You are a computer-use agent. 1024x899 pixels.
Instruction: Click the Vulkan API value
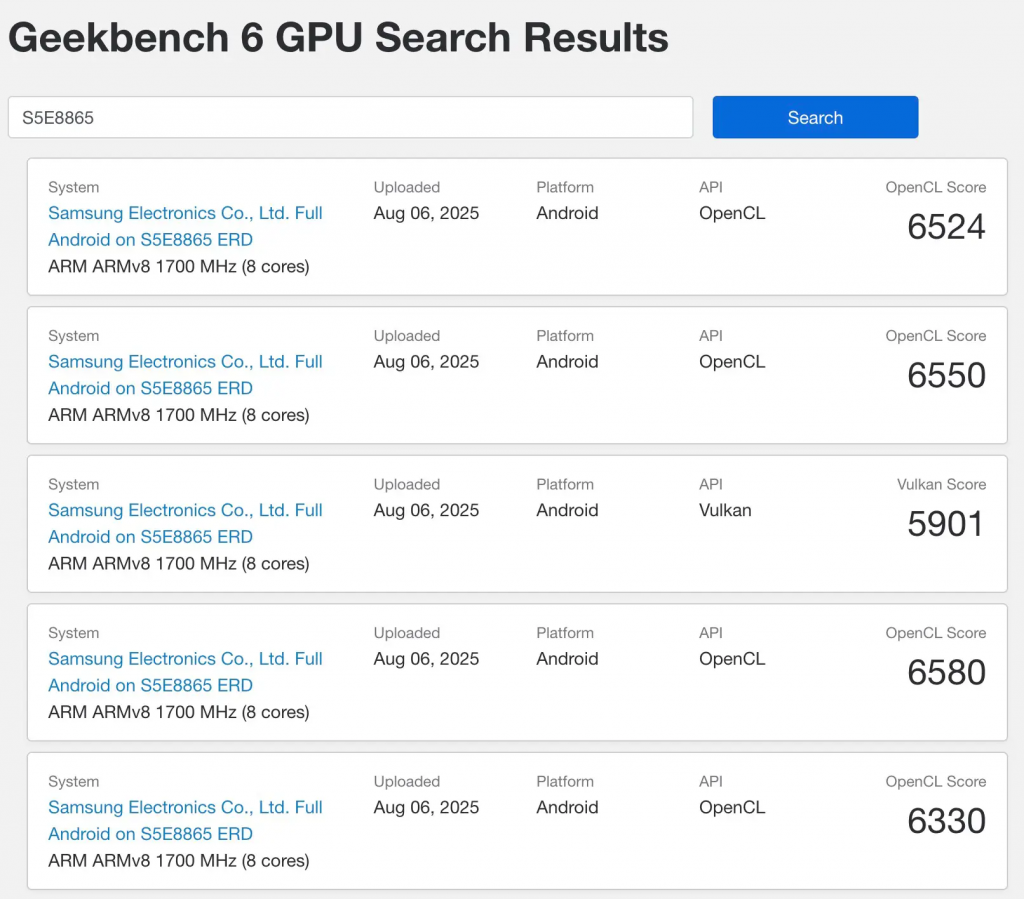tap(725, 510)
